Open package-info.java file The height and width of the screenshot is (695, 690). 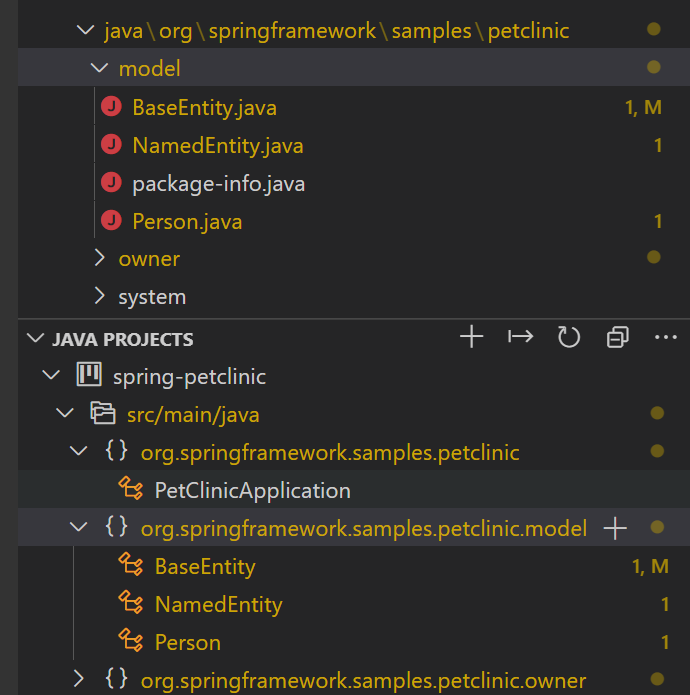(x=218, y=184)
